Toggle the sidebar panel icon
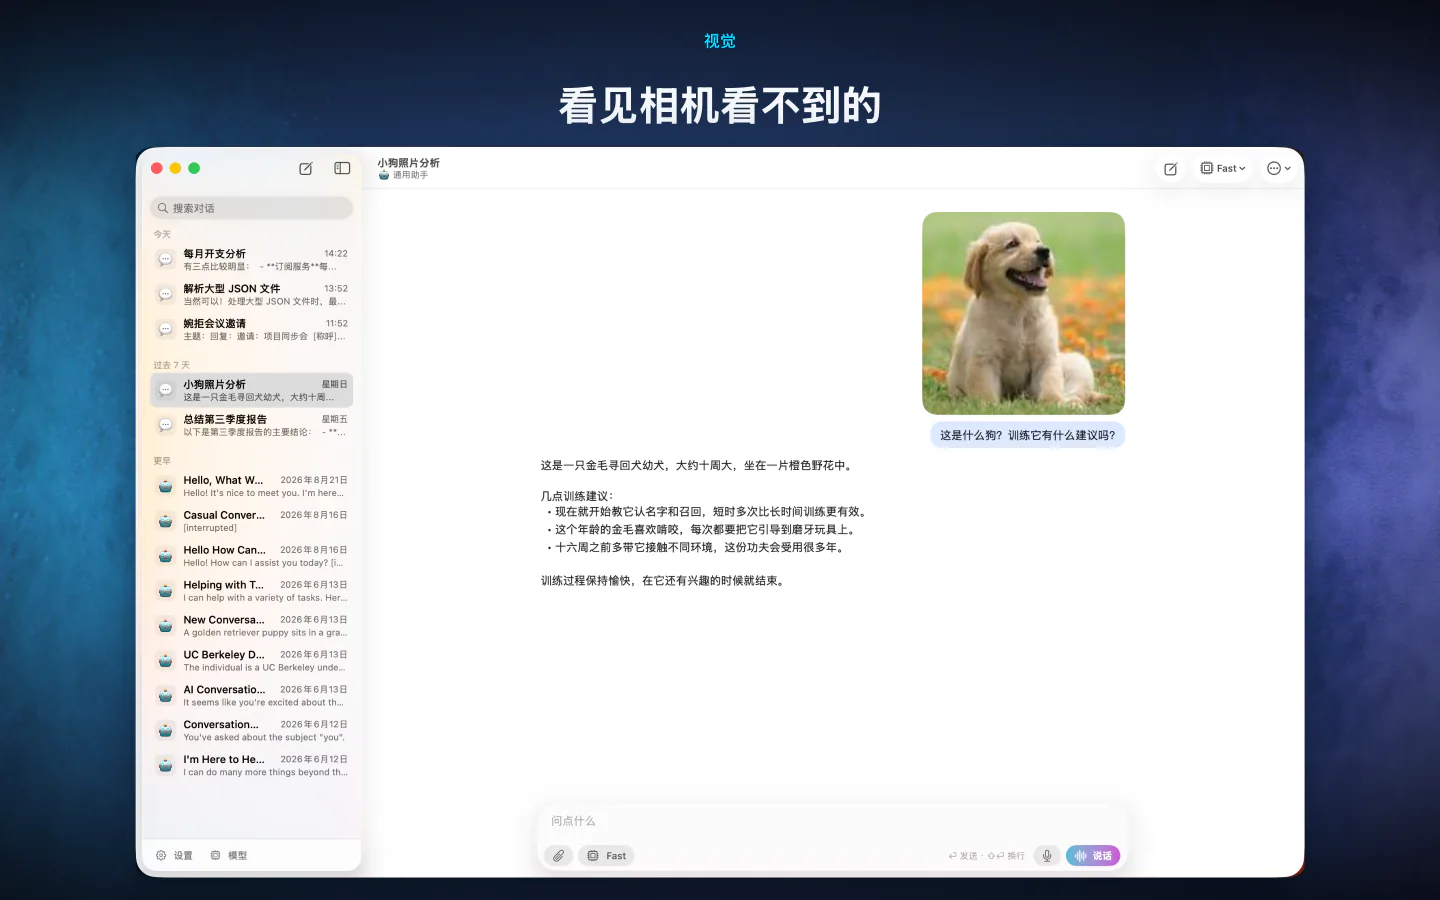The height and width of the screenshot is (900, 1440). 342,168
